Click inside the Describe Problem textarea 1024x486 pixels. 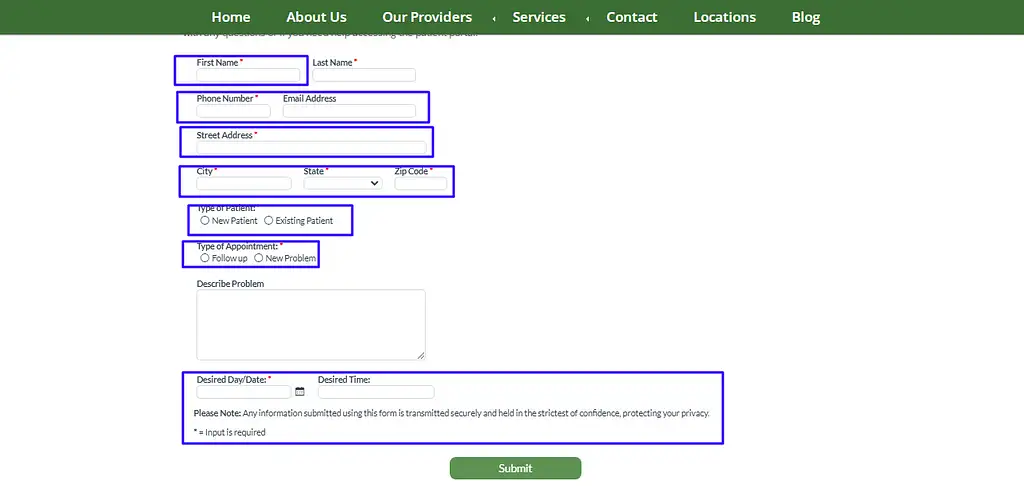point(311,325)
